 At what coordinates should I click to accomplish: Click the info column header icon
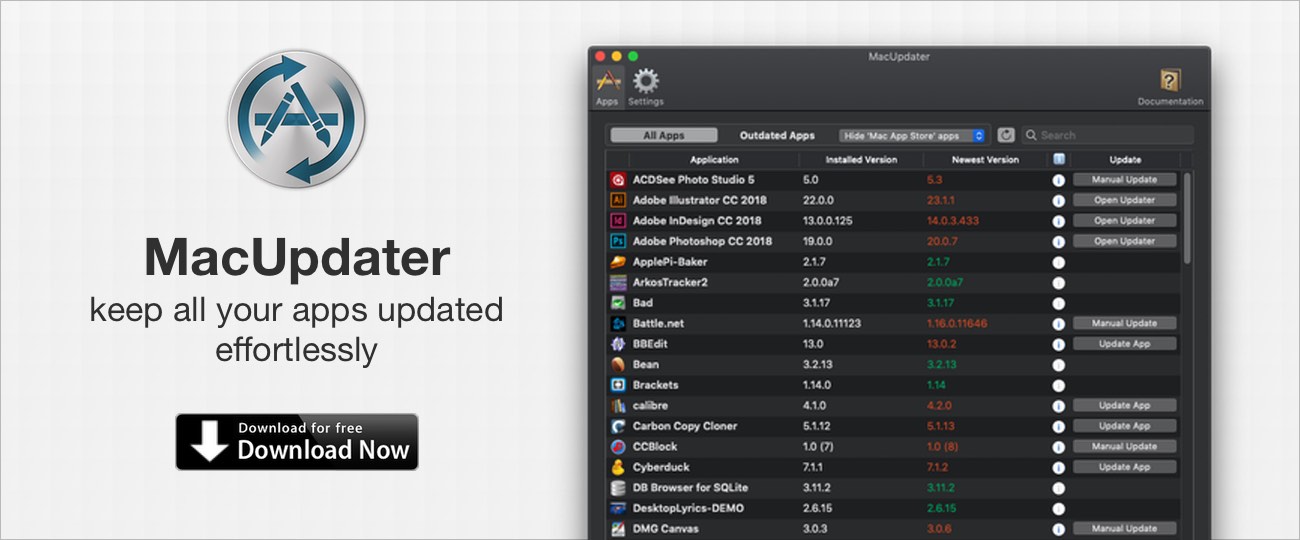[1059, 159]
